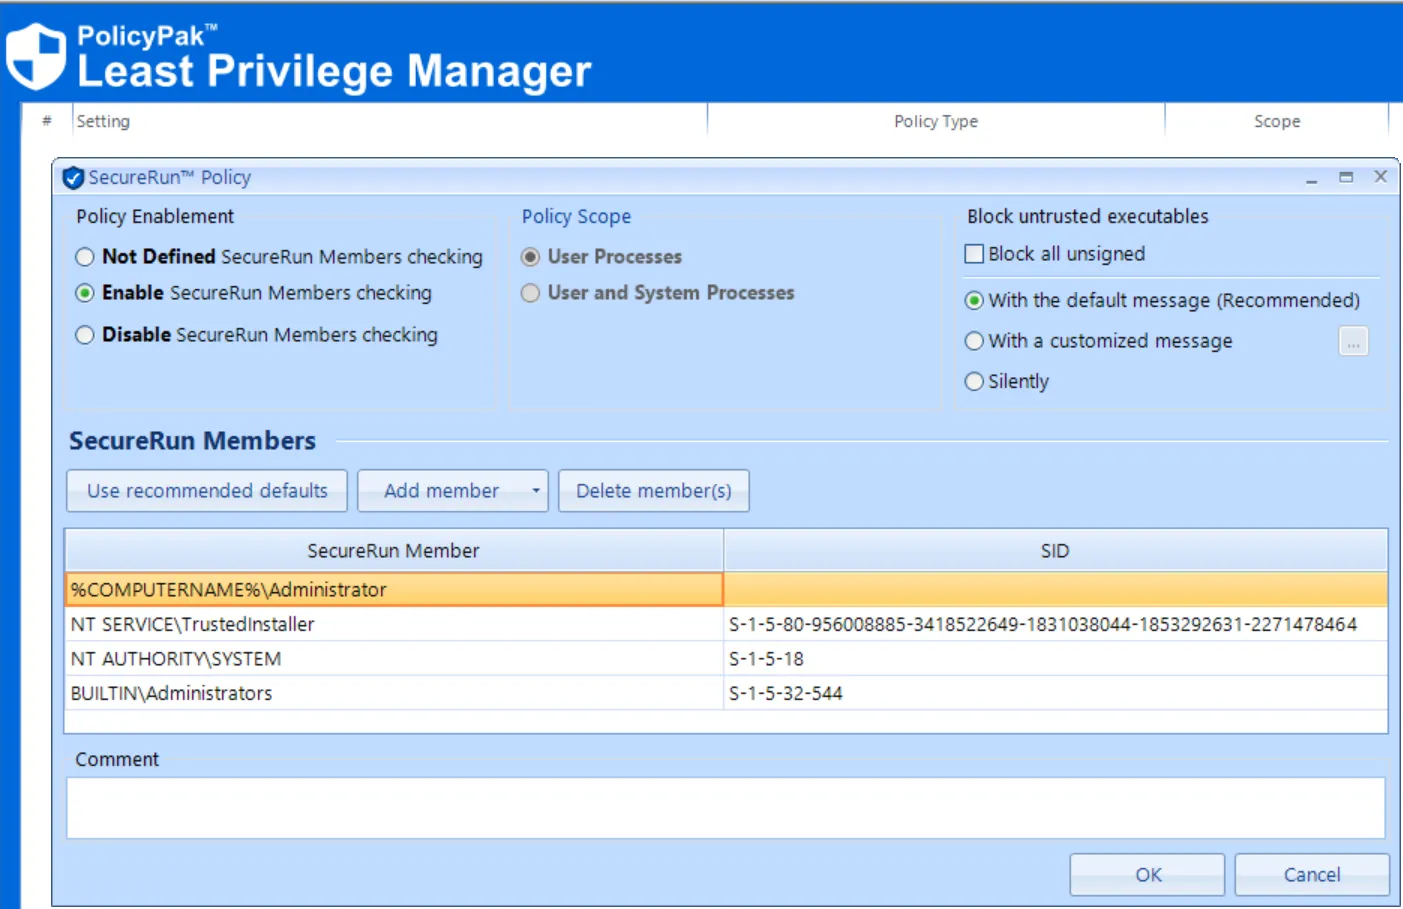Click the SecureRun Policy shield icon

click(73, 178)
